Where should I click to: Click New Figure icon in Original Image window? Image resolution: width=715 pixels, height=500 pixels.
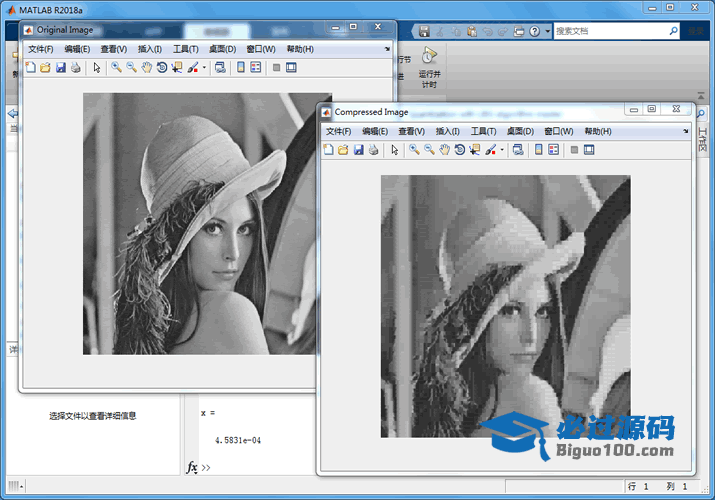click(x=31, y=67)
